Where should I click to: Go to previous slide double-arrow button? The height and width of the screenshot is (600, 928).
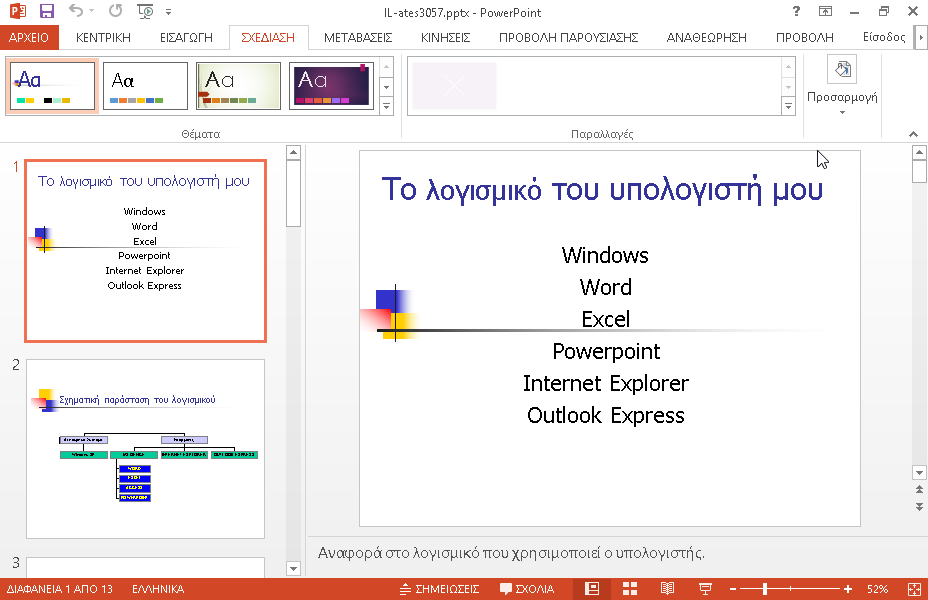tap(919, 489)
